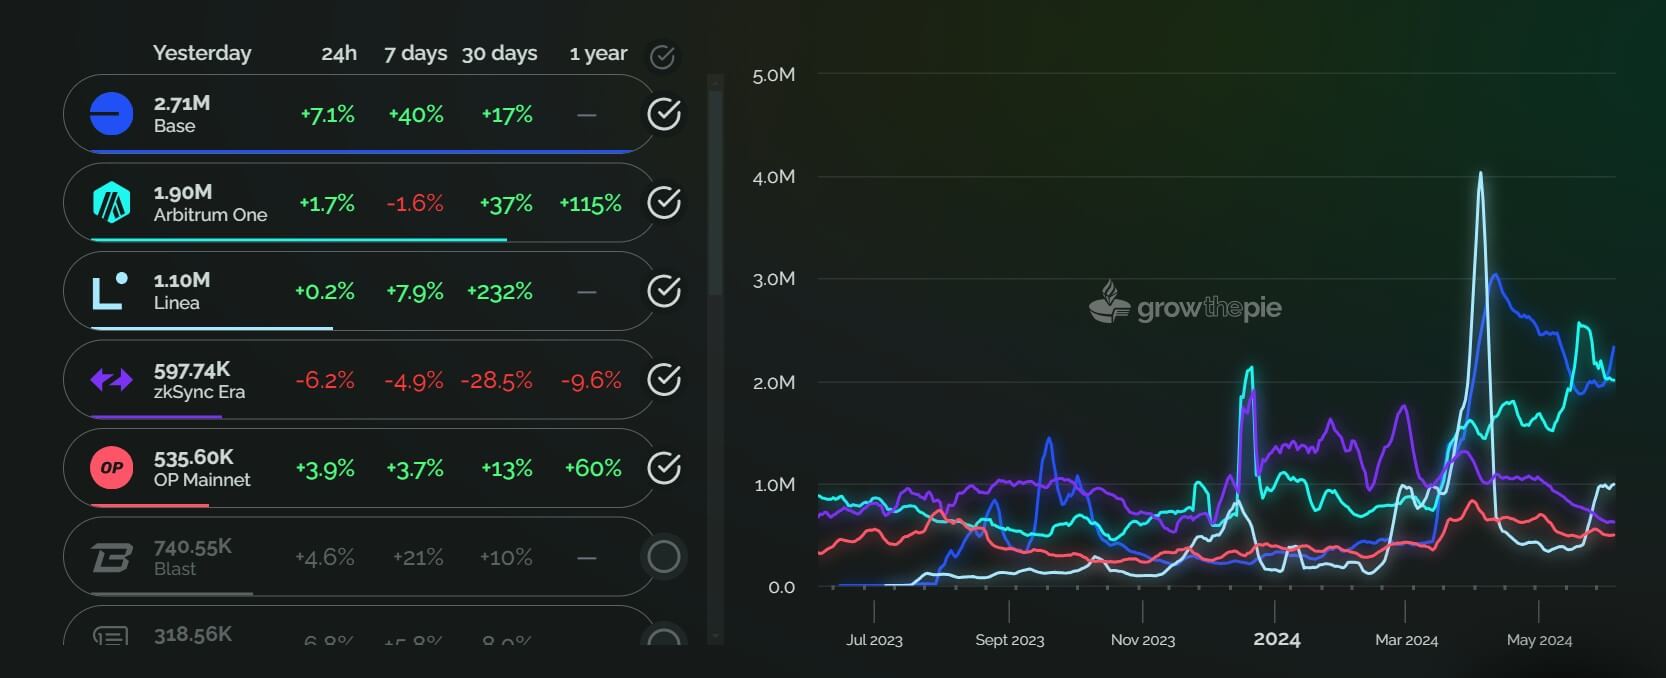Select the Base row value 2.71M
The image size is (1666, 678).
click(182, 103)
